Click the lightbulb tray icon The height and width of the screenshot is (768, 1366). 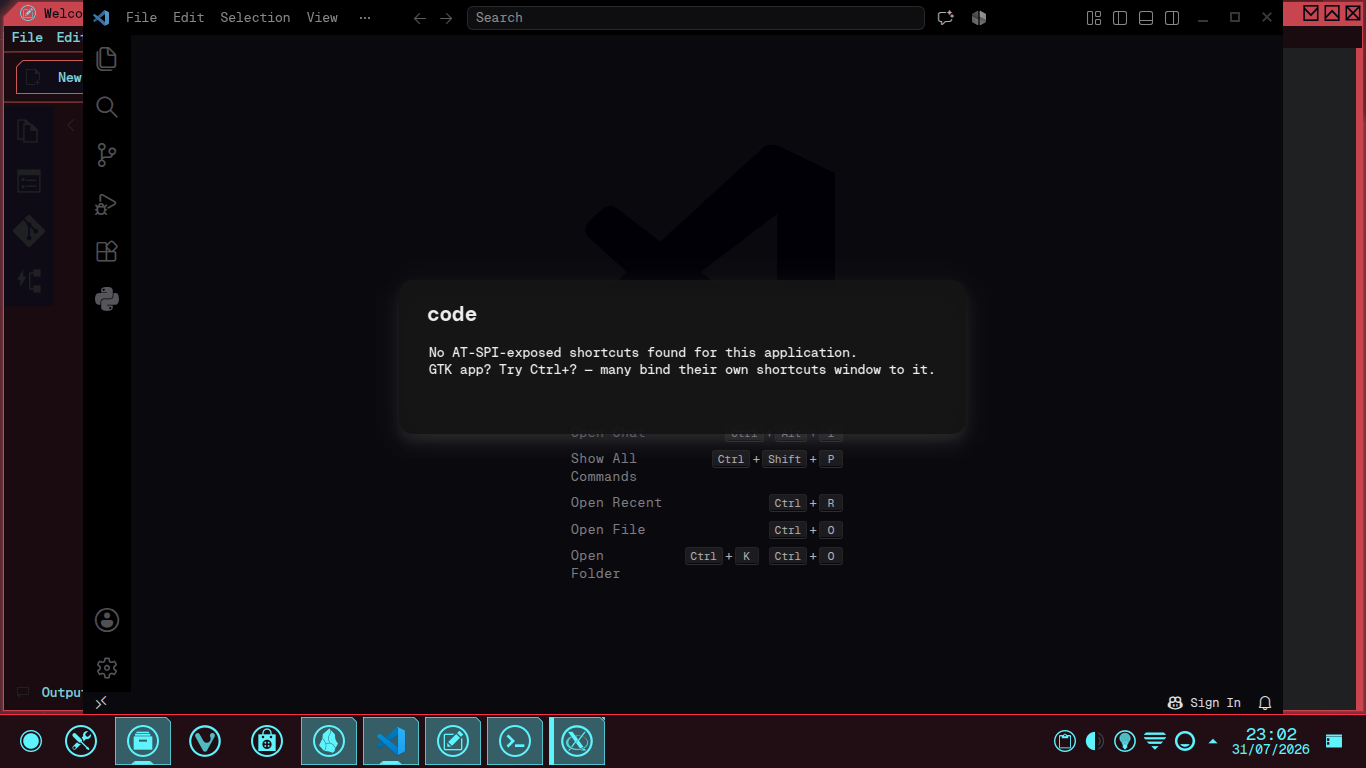pyautogui.click(x=1125, y=741)
